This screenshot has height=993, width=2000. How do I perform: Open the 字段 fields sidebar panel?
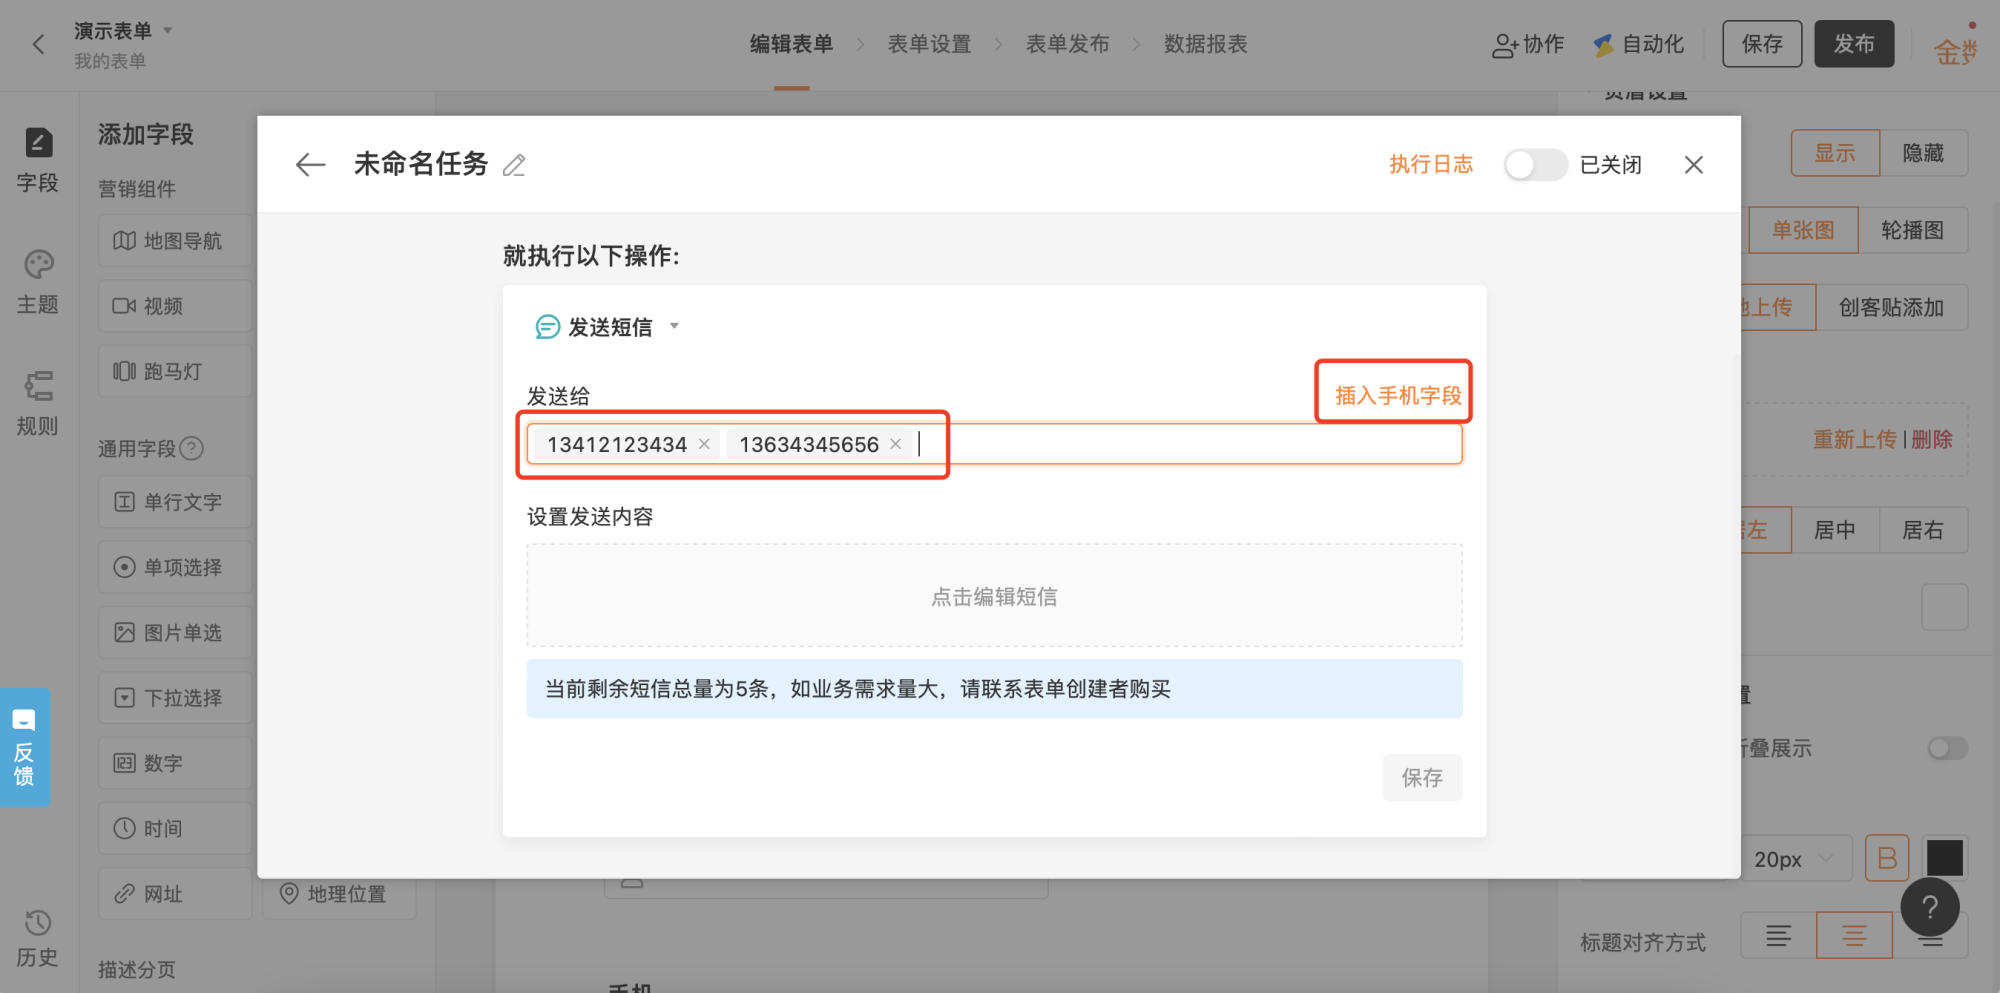click(38, 160)
